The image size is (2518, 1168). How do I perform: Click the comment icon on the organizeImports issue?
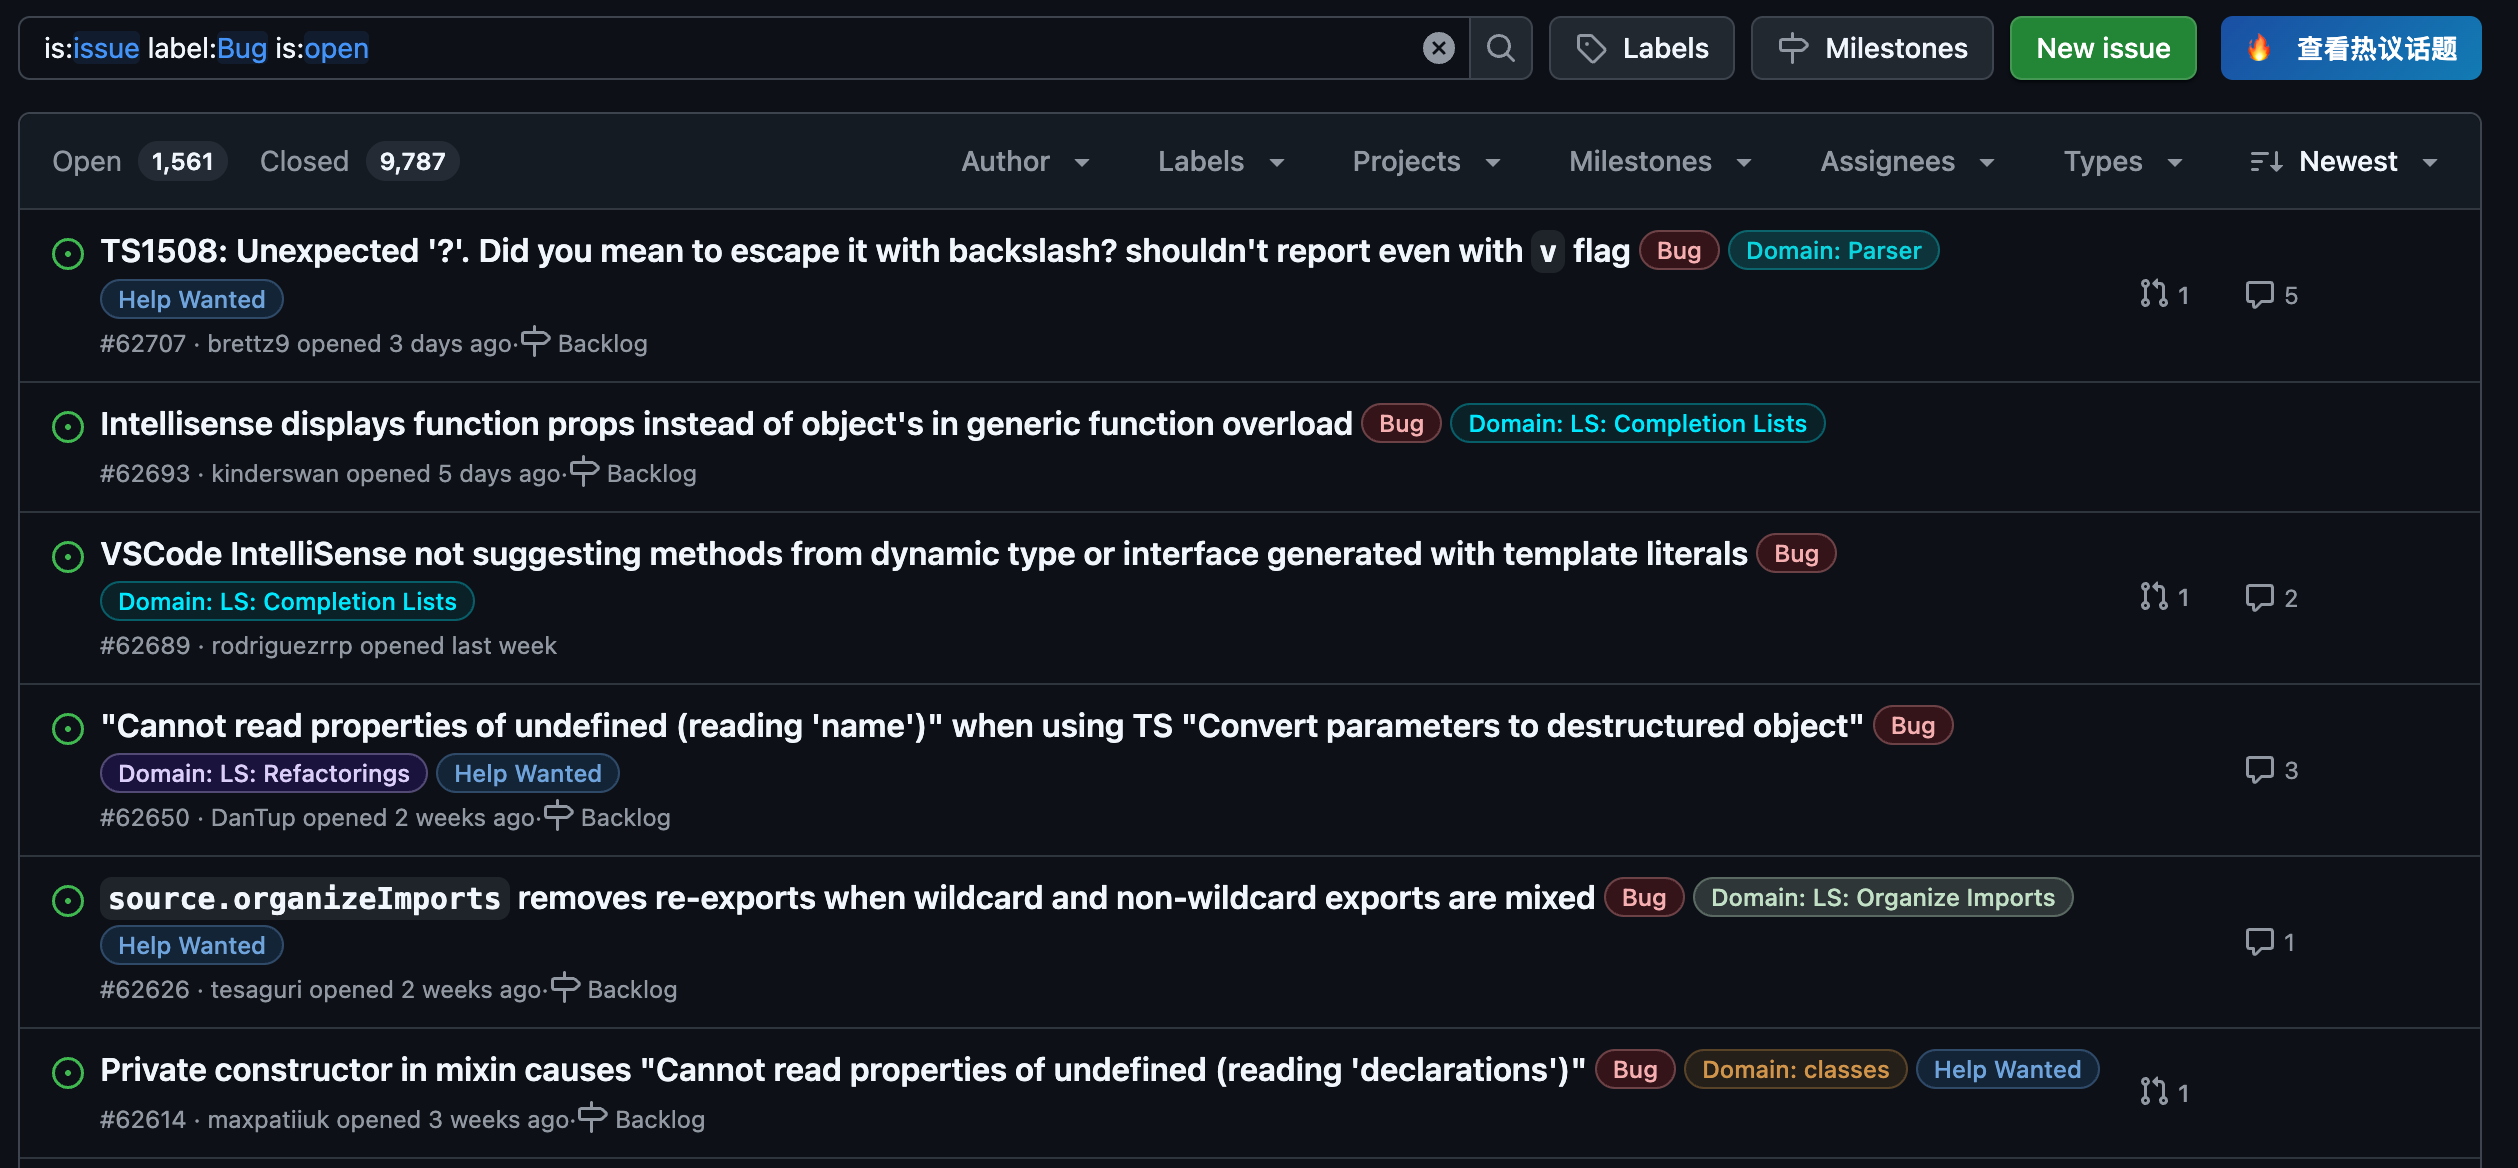(x=2259, y=941)
